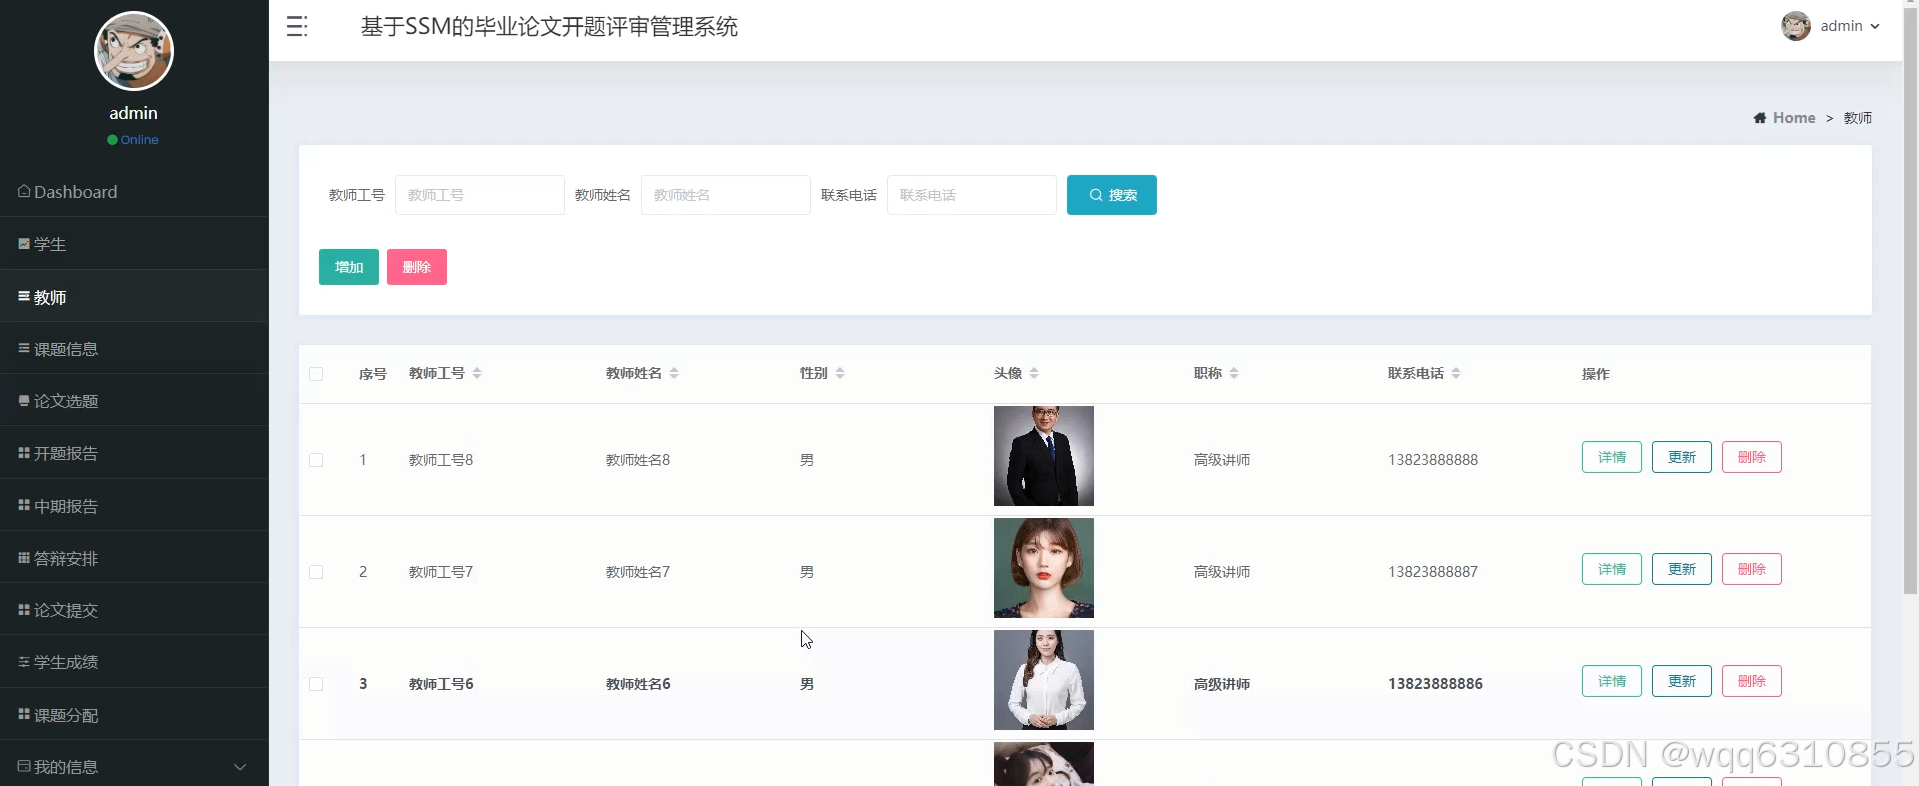This screenshot has width=1919, height=786.
Task: Open the 学生 section in sidebar
Action: [134, 244]
